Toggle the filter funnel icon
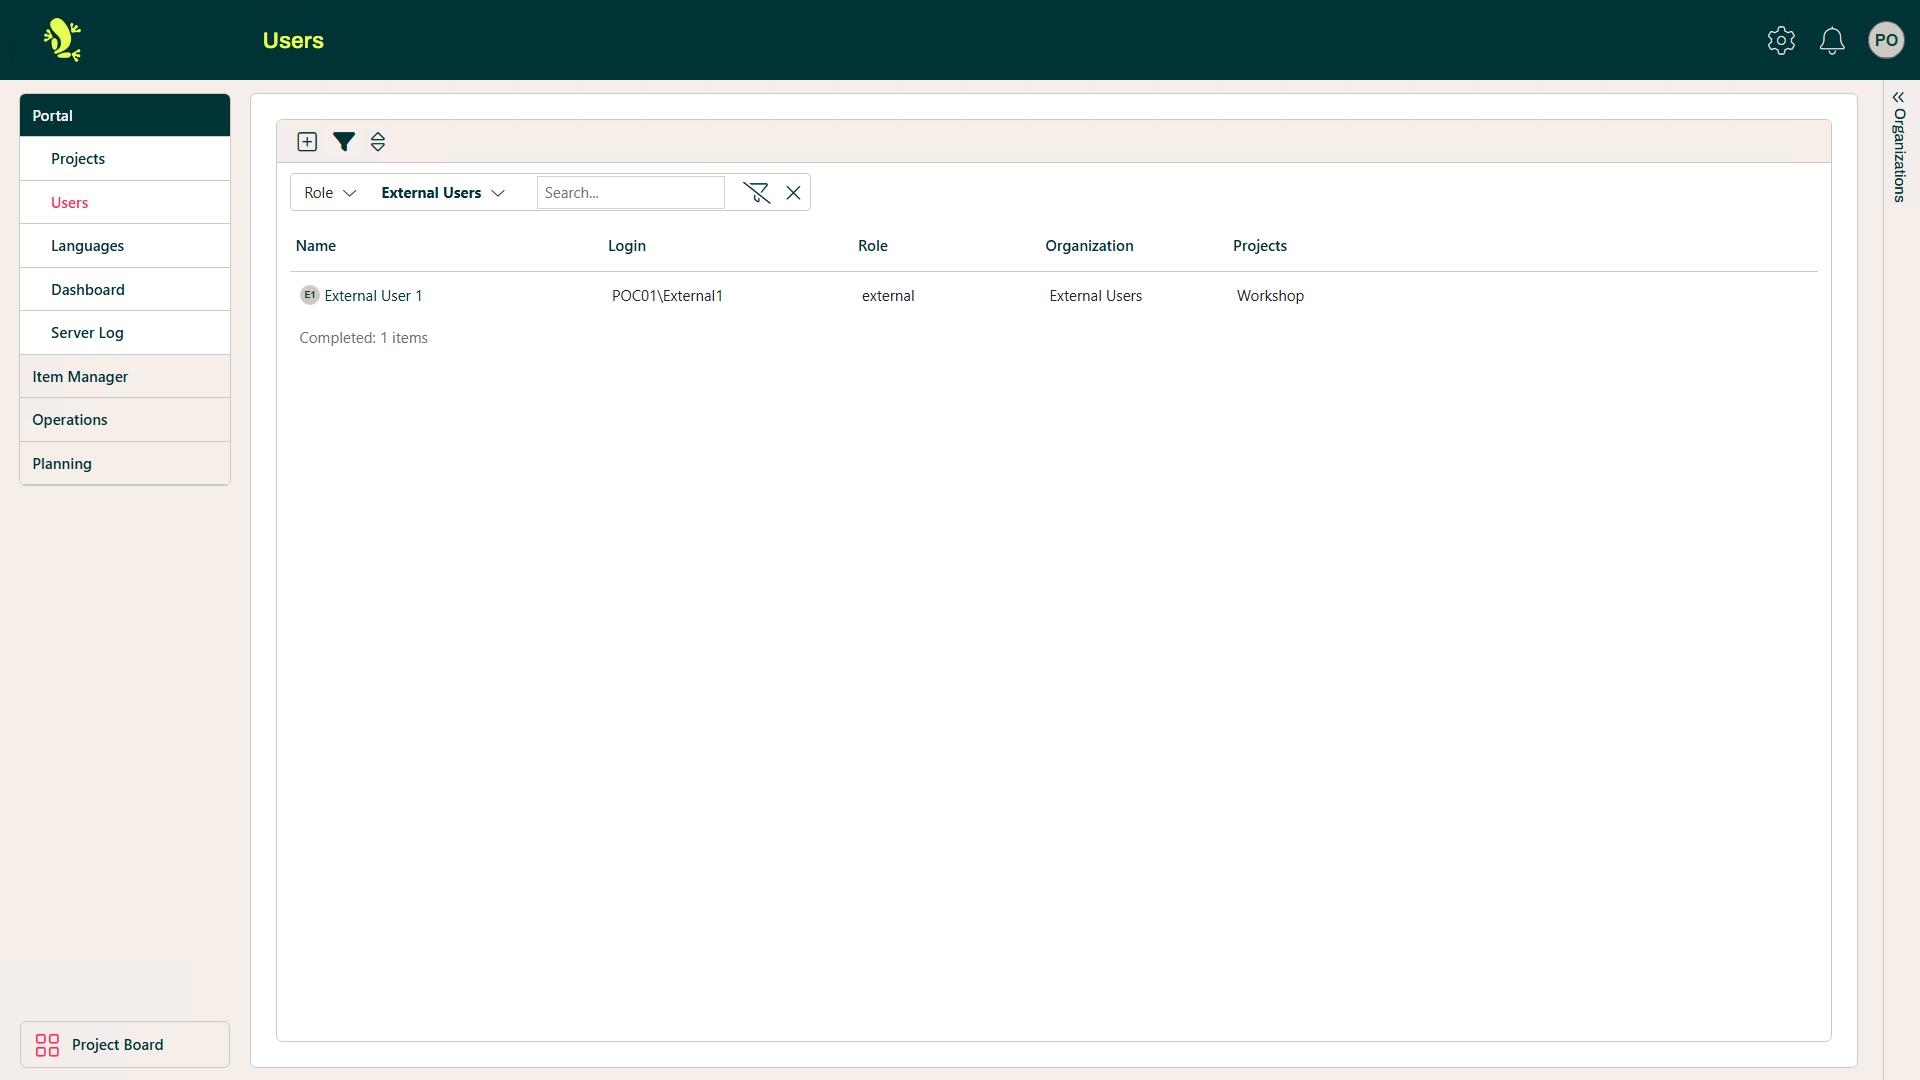This screenshot has height=1080, width=1920. click(343, 142)
